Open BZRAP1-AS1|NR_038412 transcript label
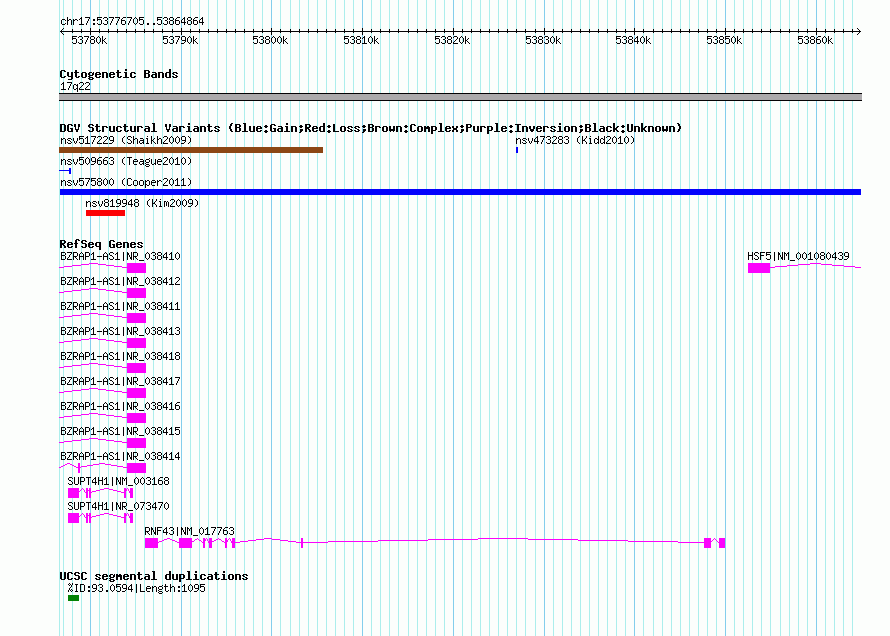 pos(120,281)
